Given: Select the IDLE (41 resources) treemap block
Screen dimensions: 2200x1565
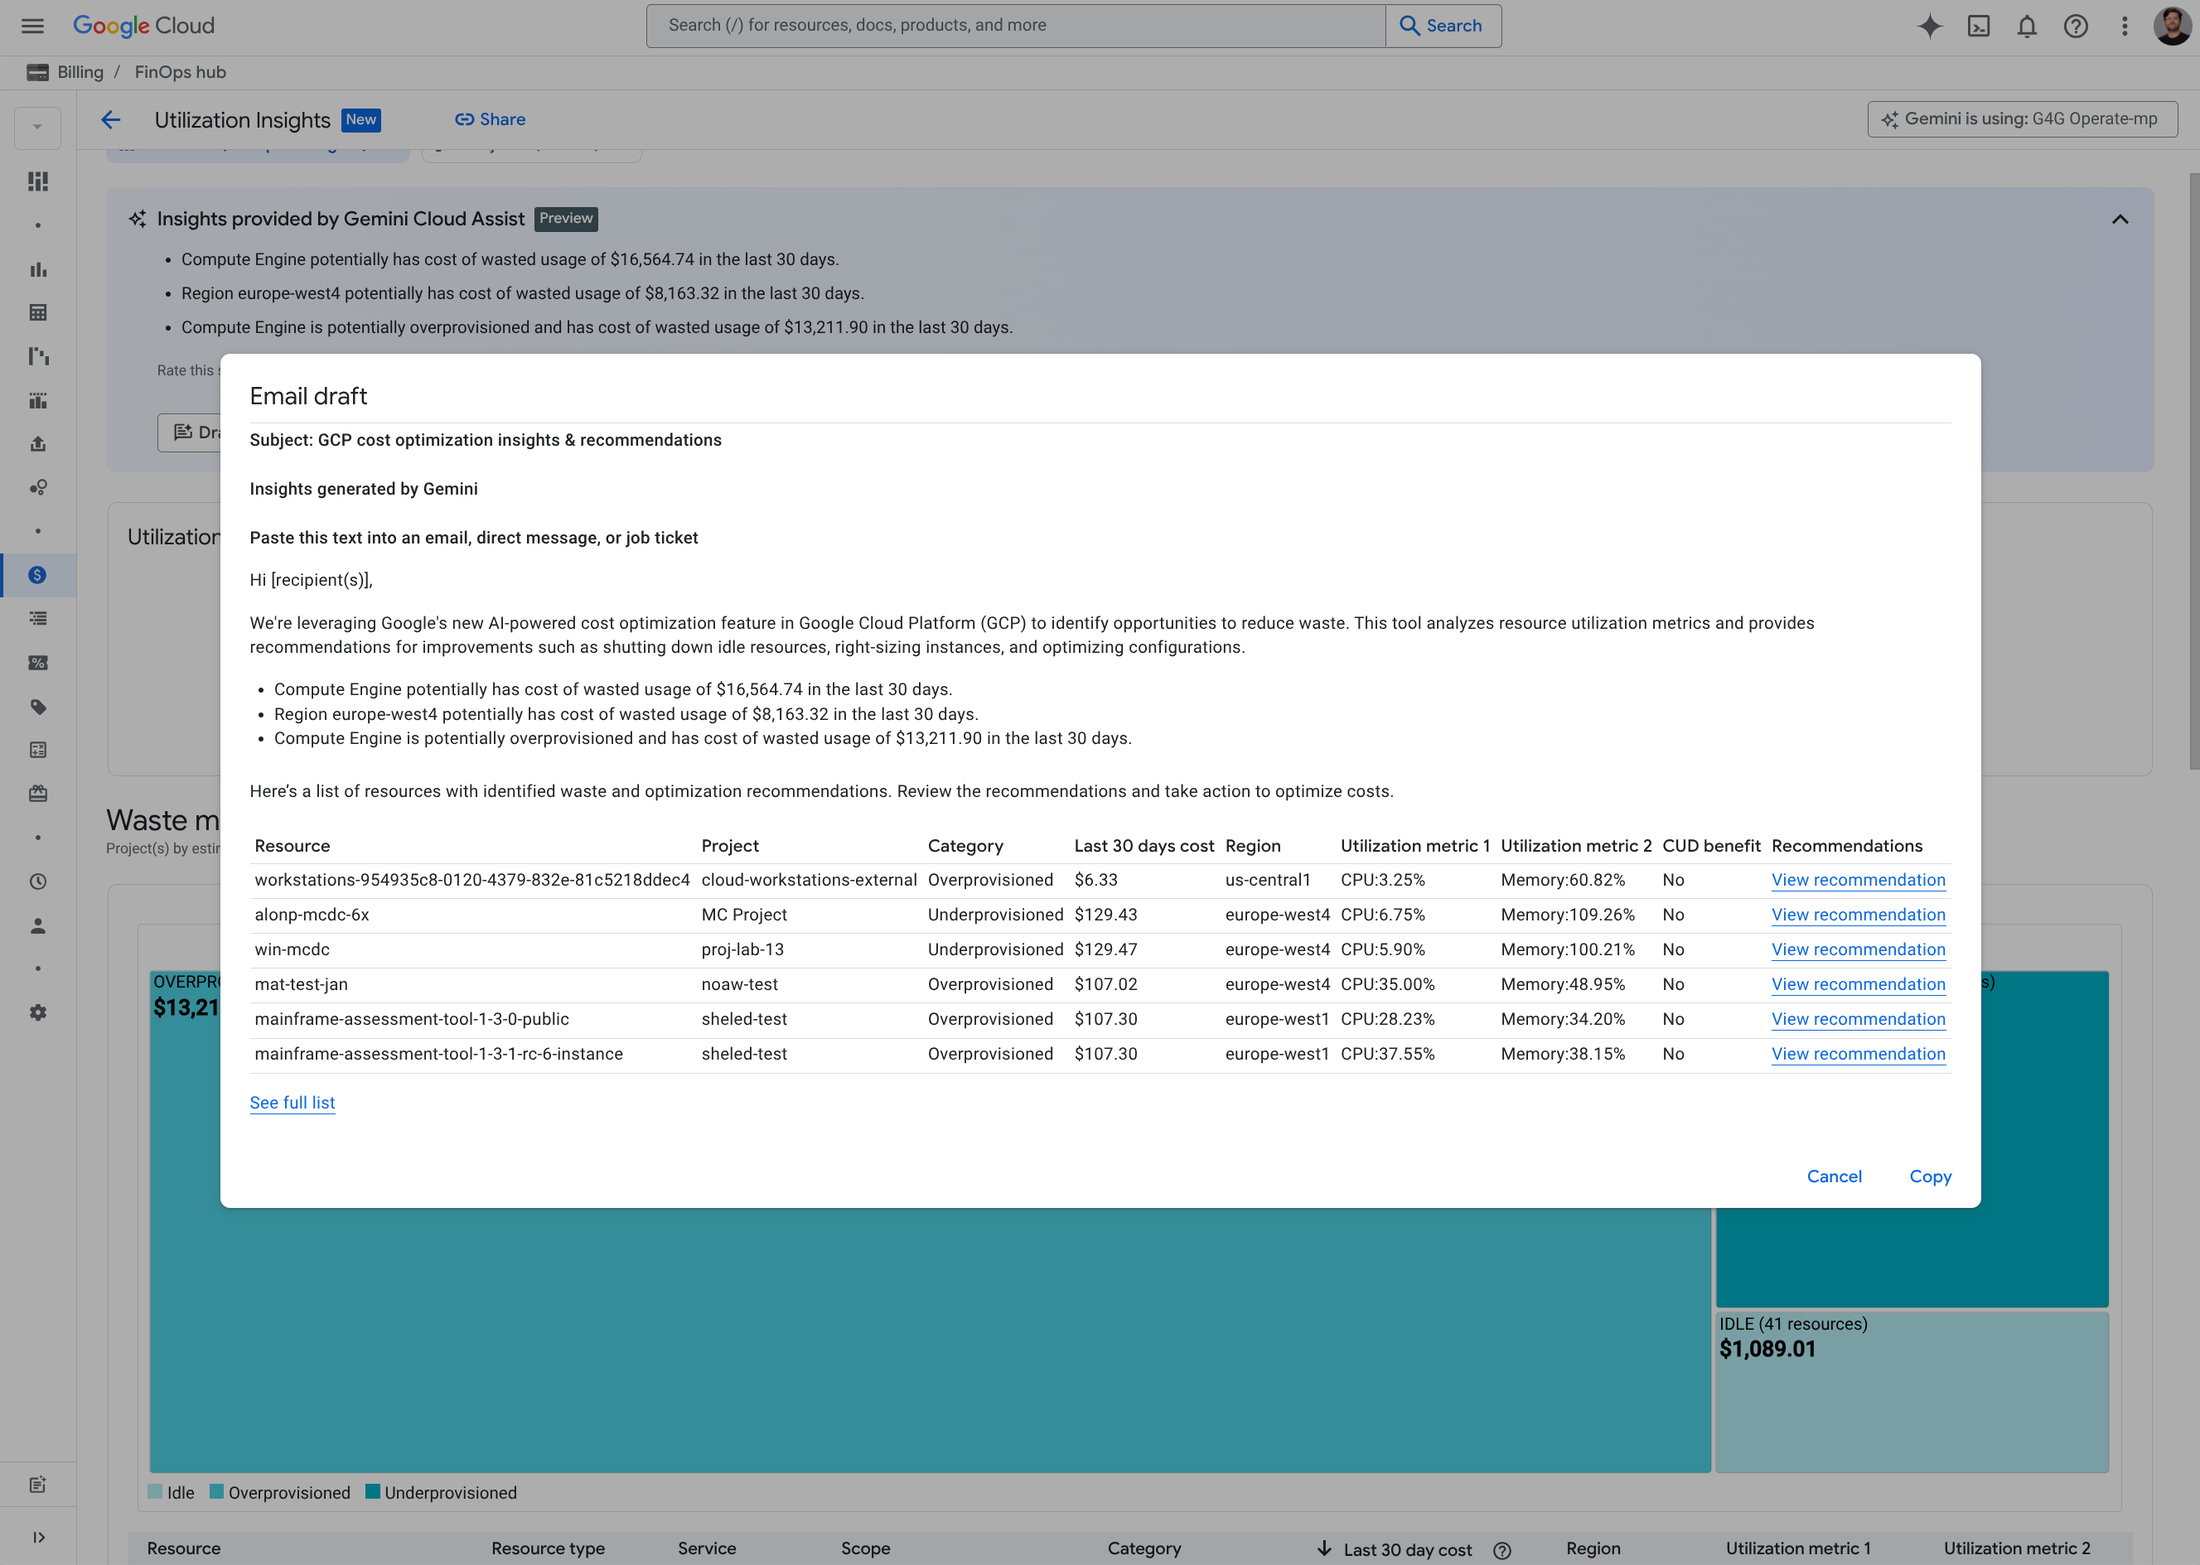Looking at the screenshot, I should [1912, 1392].
